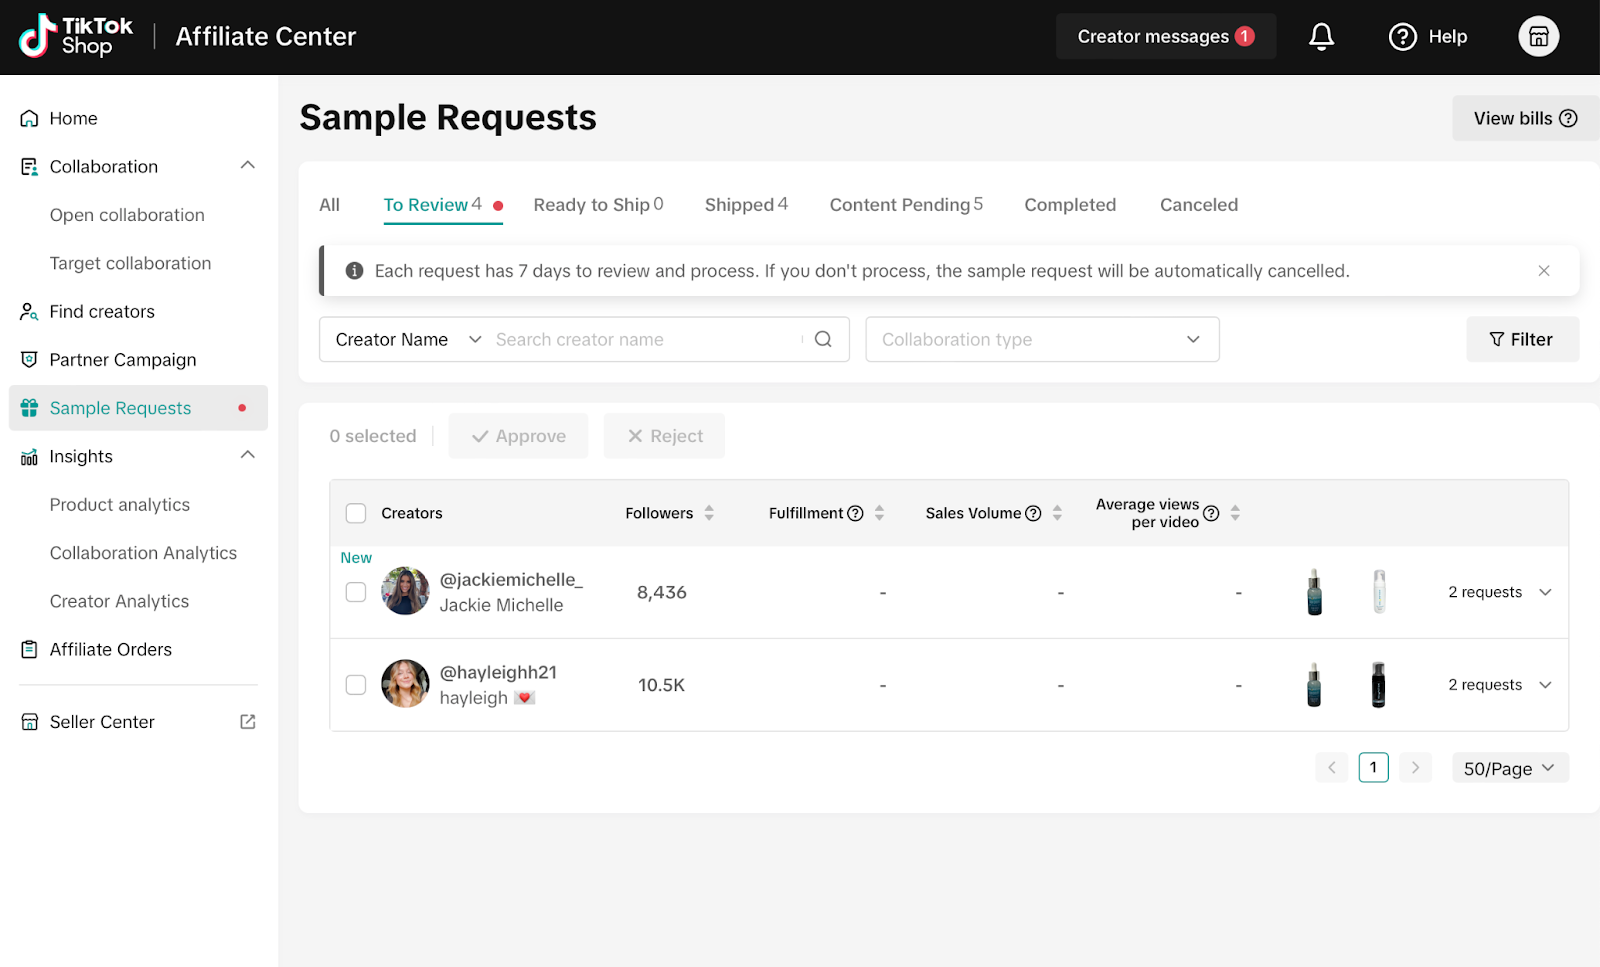1600x967 pixels.
Task: Go to the previous page arrow
Action: (1332, 767)
